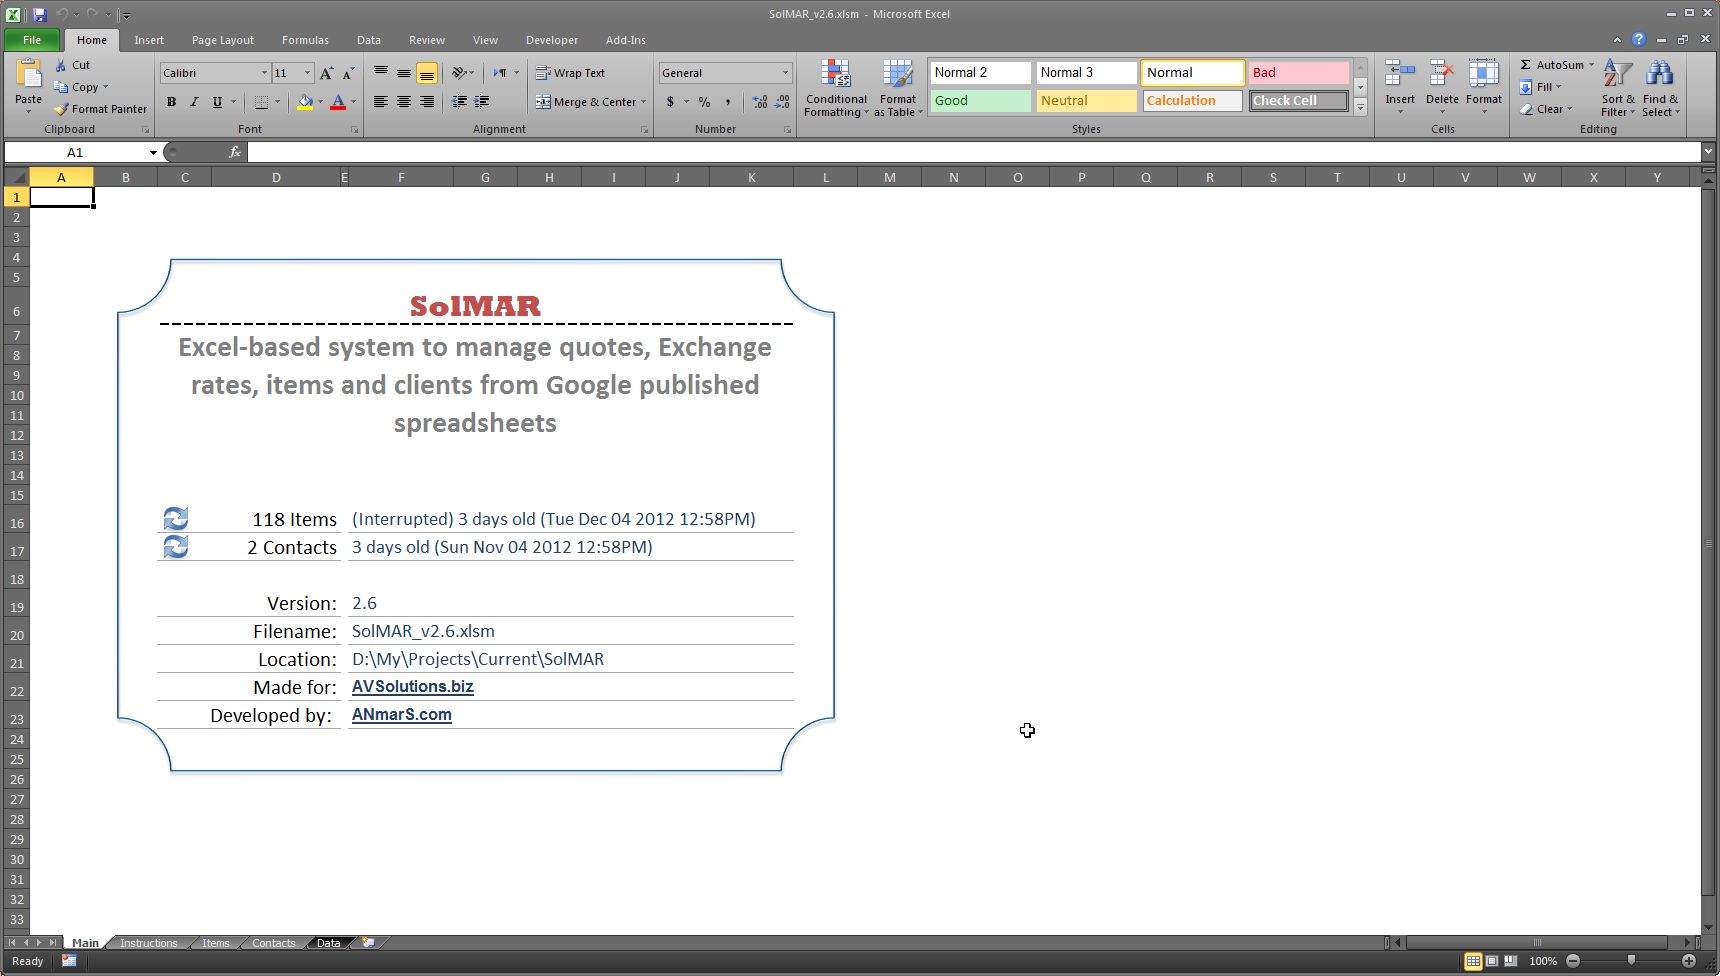Viewport: 1720px width, 976px height.
Task: Open the File tab
Action: click(32, 40)
